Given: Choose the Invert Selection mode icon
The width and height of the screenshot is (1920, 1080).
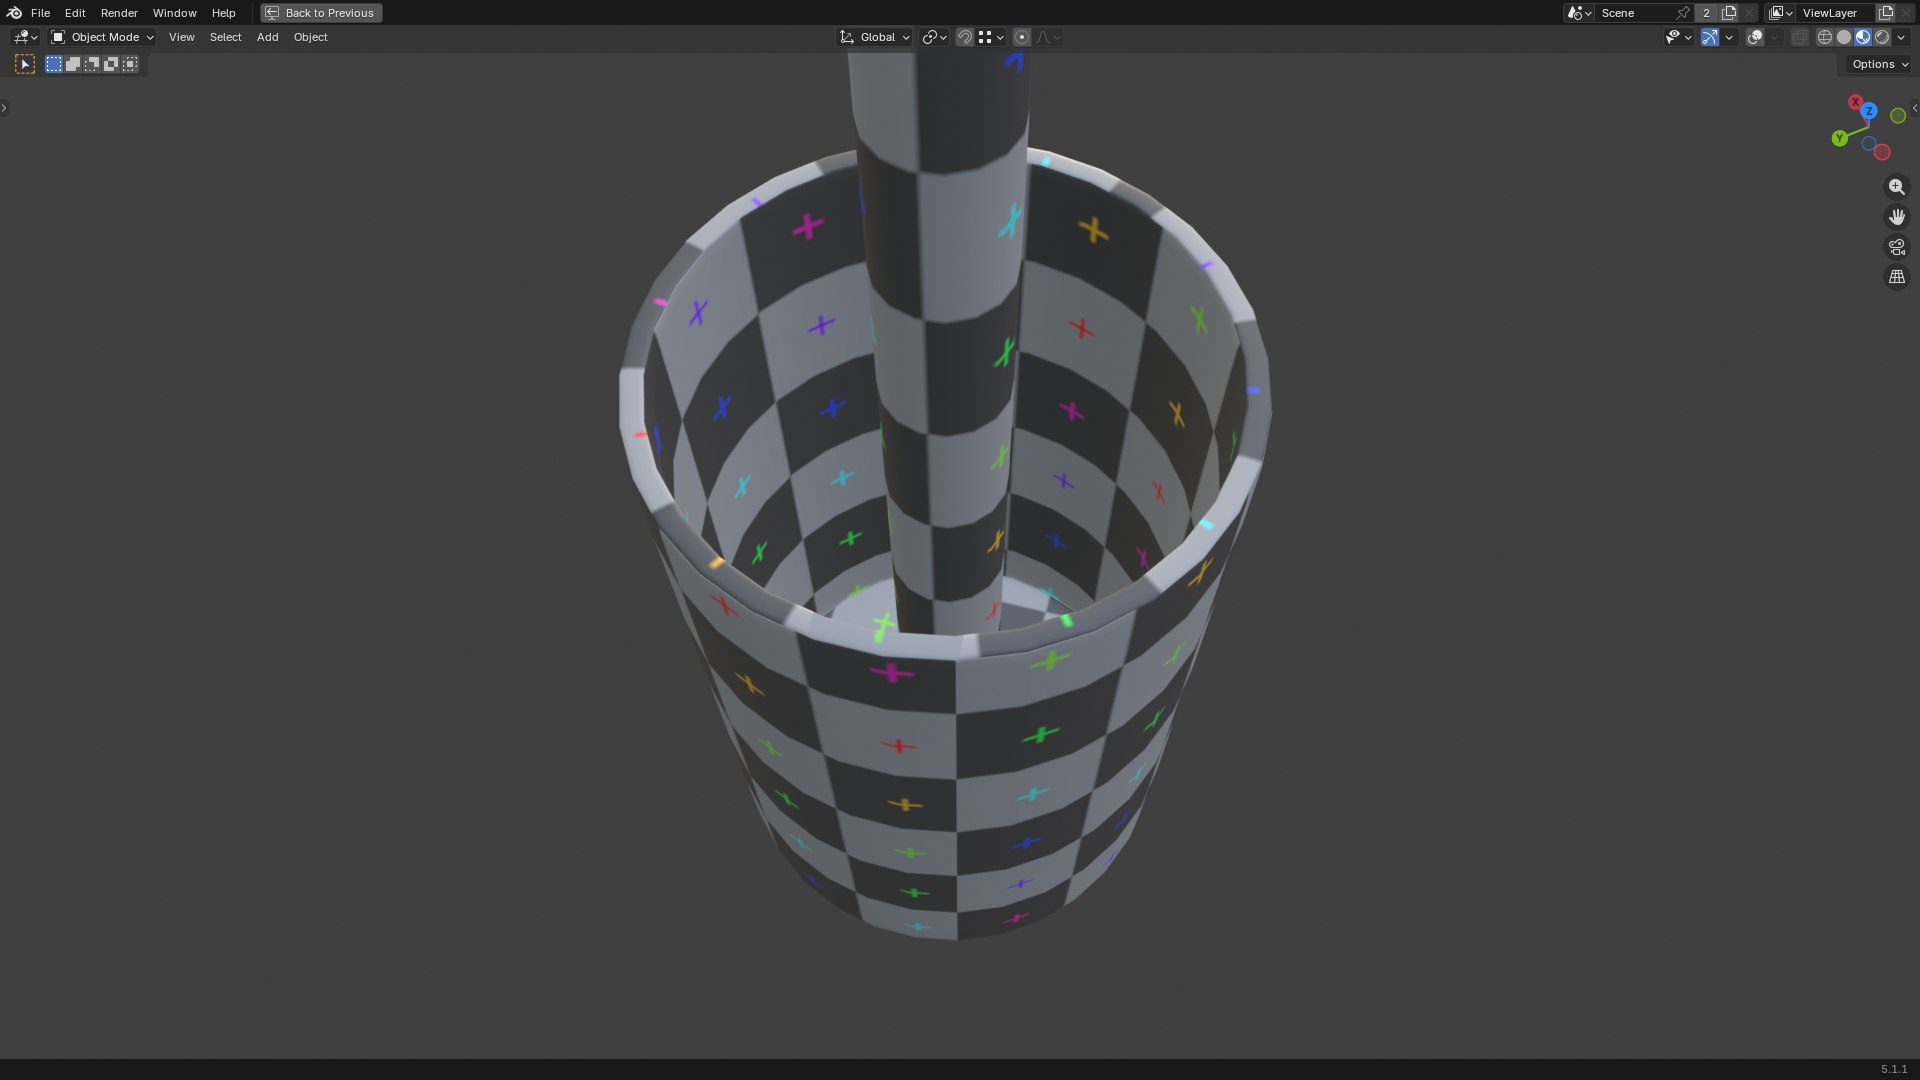Looking at the screenshot, I should pyautogui.click(x=111, y=64).
